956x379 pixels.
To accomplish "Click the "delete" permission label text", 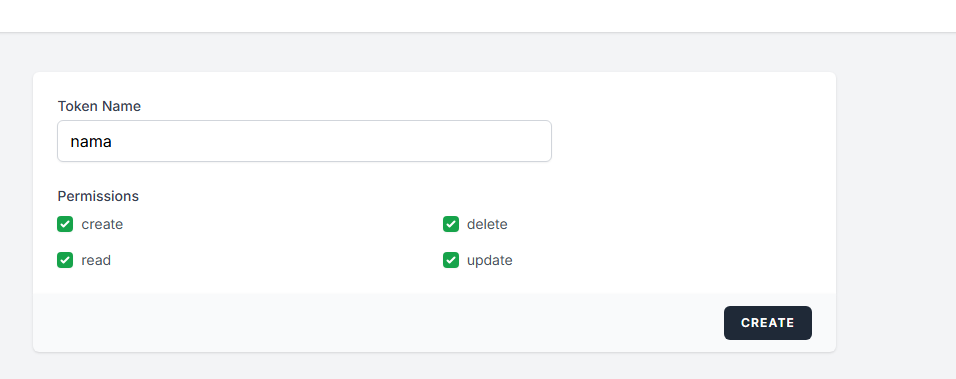I will tap(487, 224).
